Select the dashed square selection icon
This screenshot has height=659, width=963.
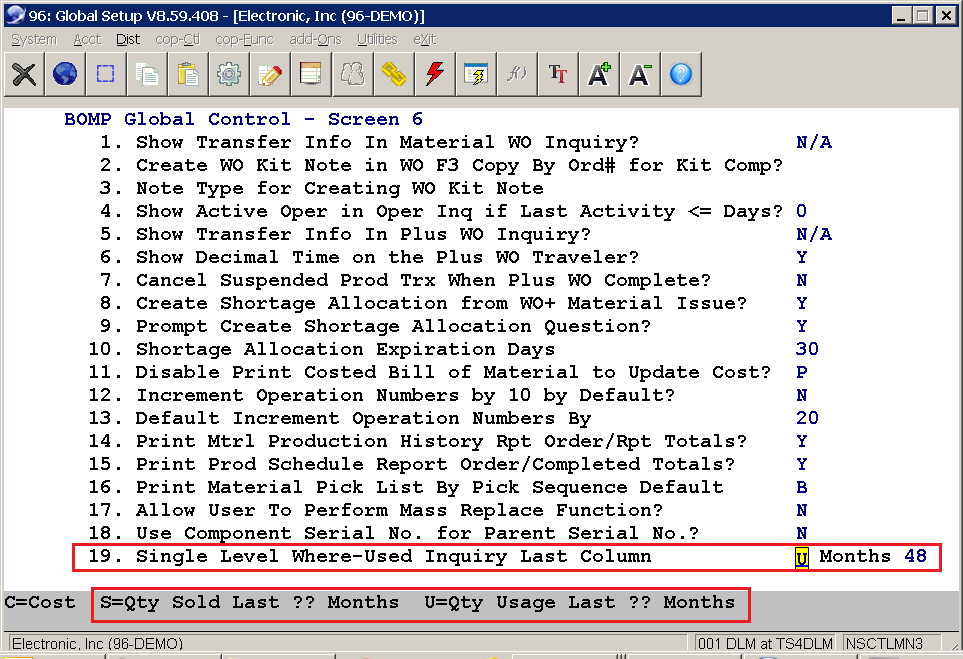pos(106,75)
